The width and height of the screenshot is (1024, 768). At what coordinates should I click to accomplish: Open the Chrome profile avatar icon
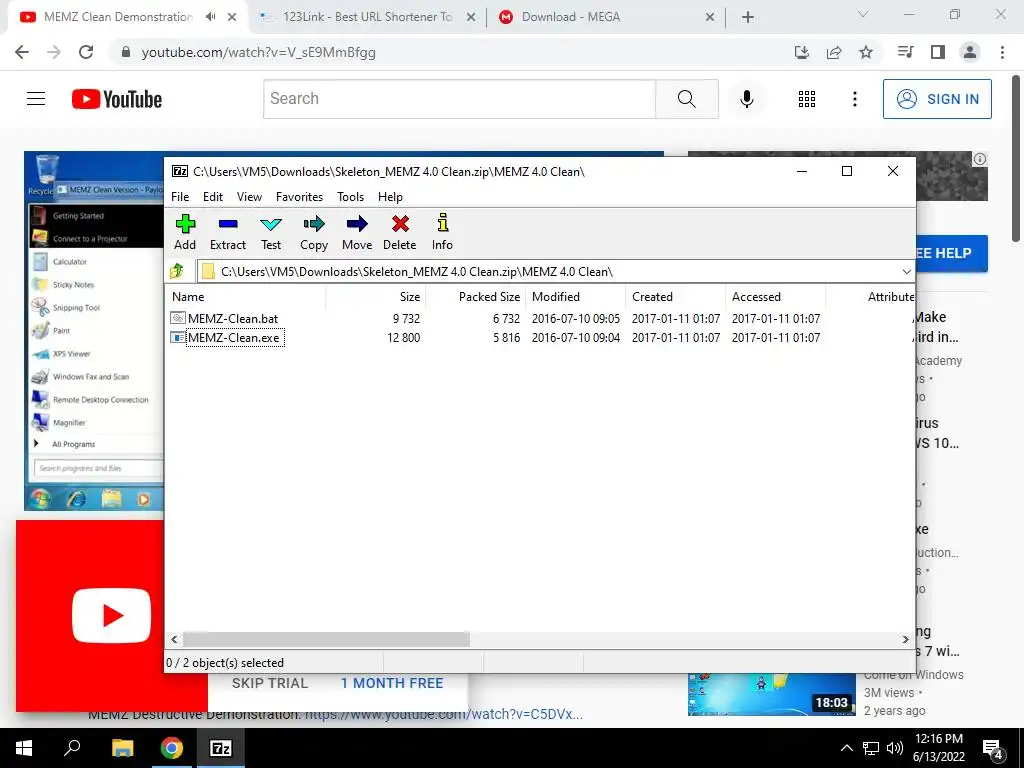[x=970, y=52]
